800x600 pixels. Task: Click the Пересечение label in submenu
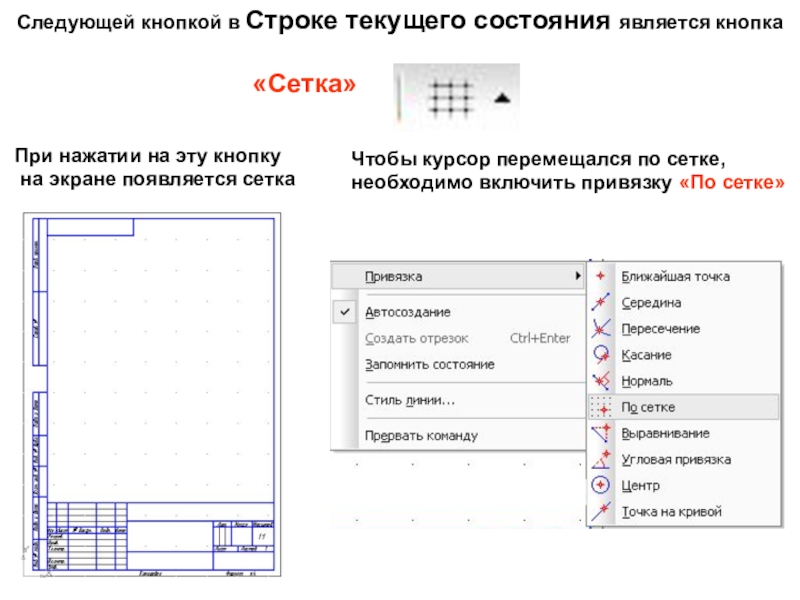661,329
